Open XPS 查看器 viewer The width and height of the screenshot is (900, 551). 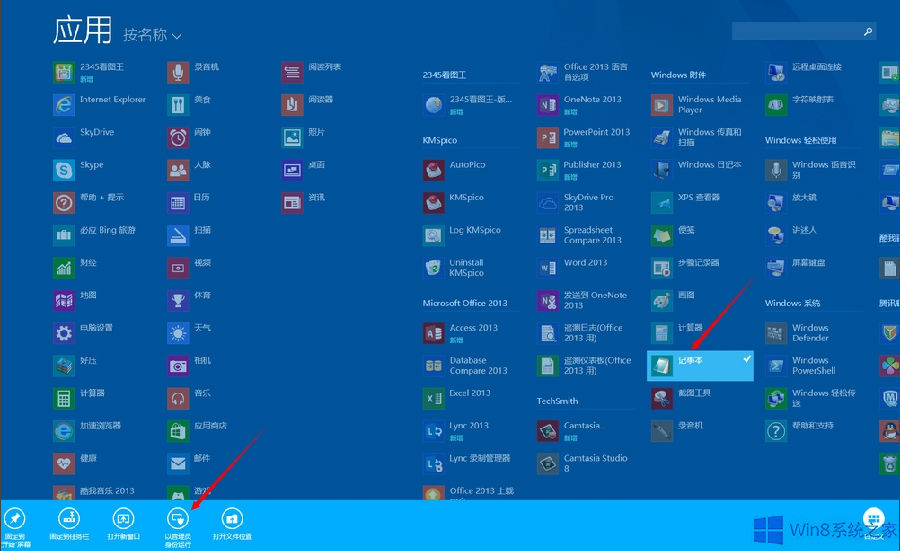click(x=686, y=203)
